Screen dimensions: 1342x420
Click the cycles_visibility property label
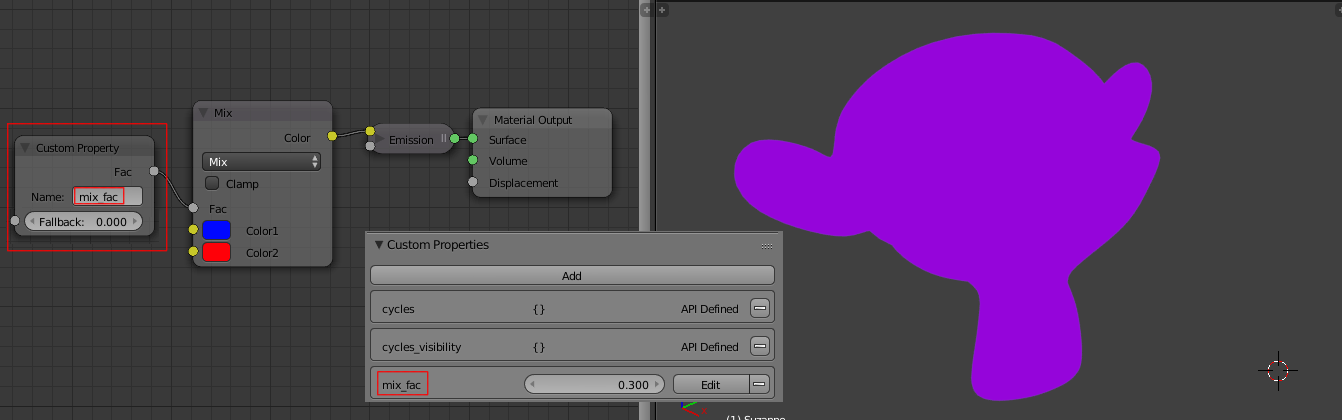pos(422,347)
